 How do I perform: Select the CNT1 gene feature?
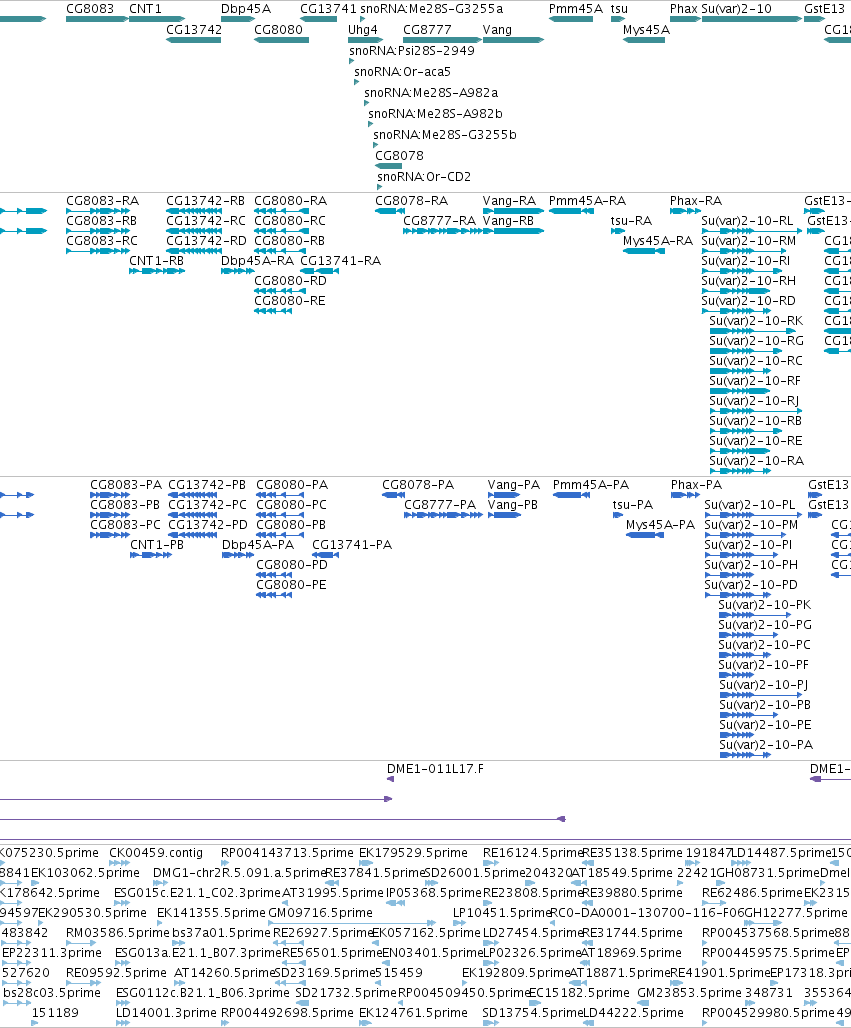157,19
